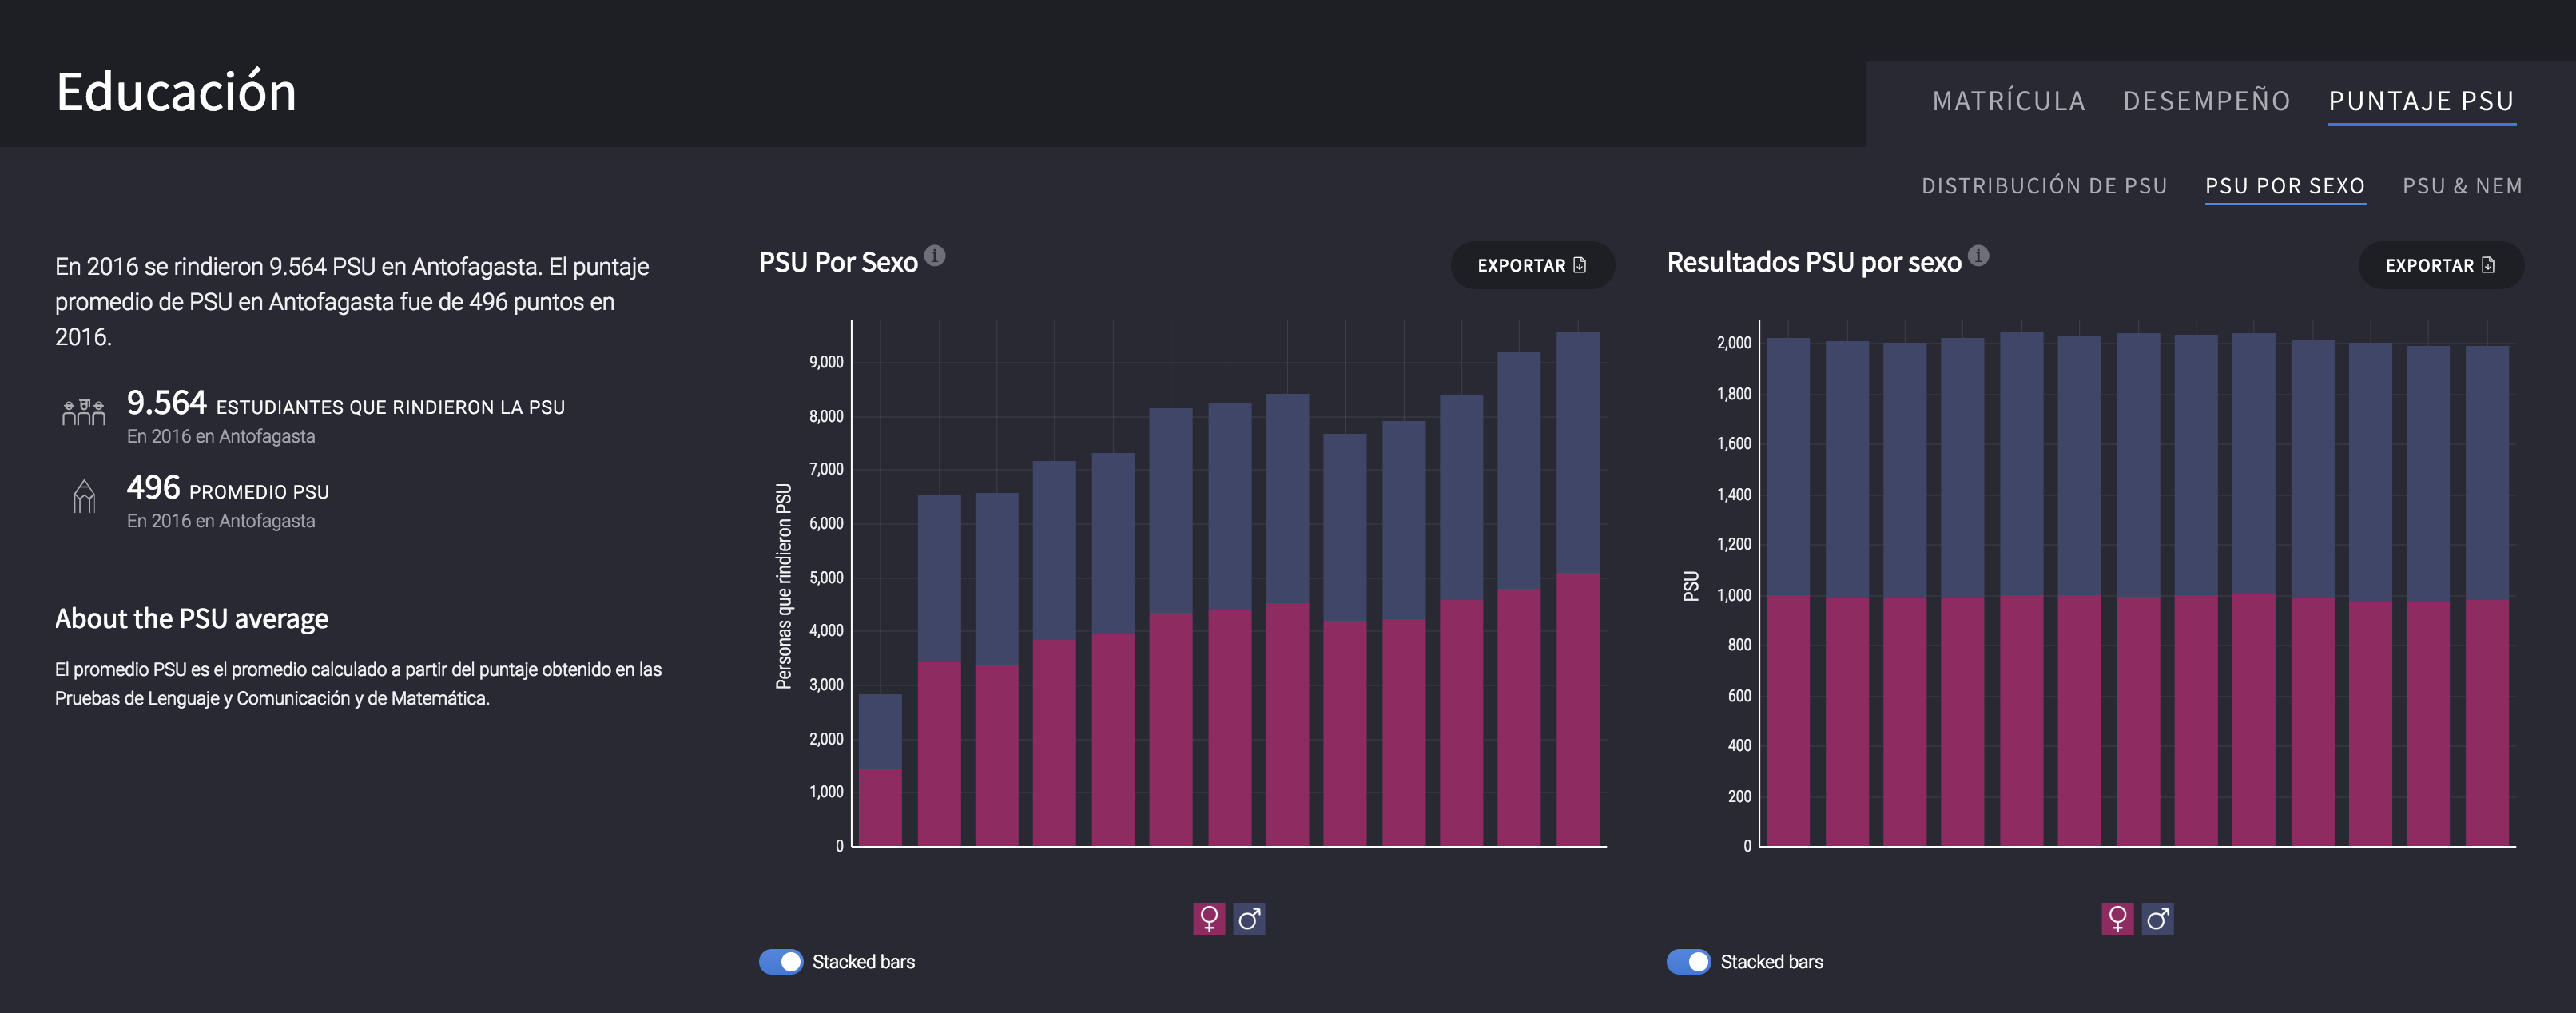Click the info icon next to PSU Por Sexo

tap(934, 254)
